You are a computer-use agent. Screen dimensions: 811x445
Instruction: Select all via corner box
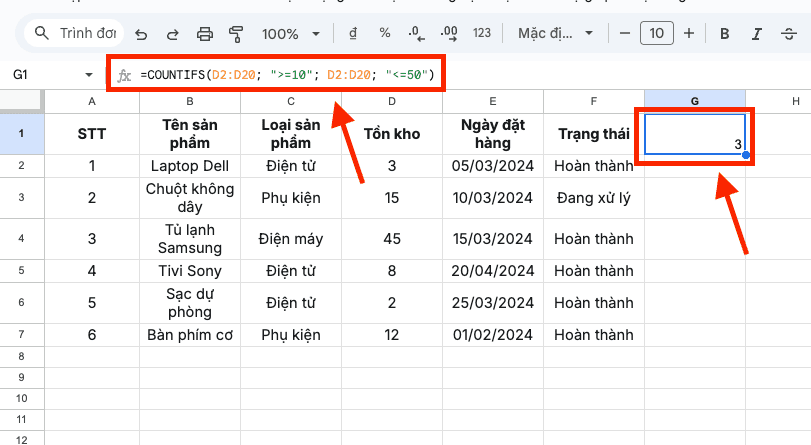pyautogui.click(x=22, y=101)
